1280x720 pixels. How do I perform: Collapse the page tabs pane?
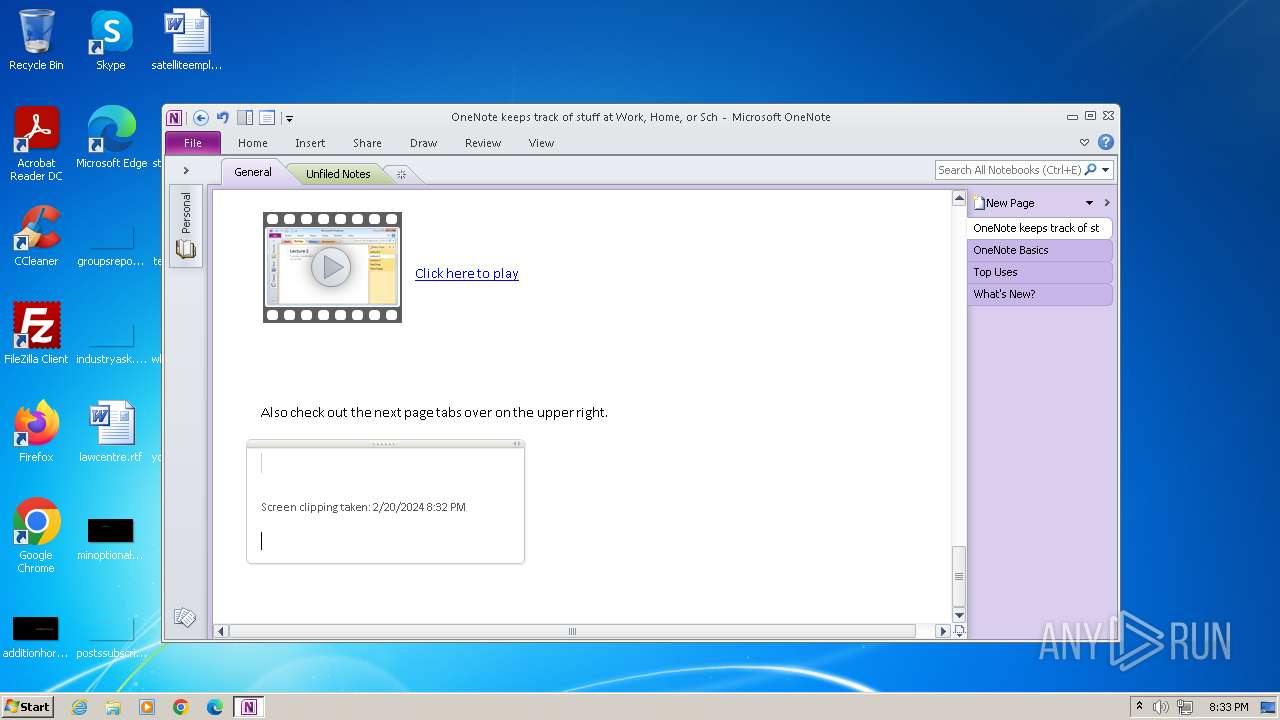coord(1107,203)
